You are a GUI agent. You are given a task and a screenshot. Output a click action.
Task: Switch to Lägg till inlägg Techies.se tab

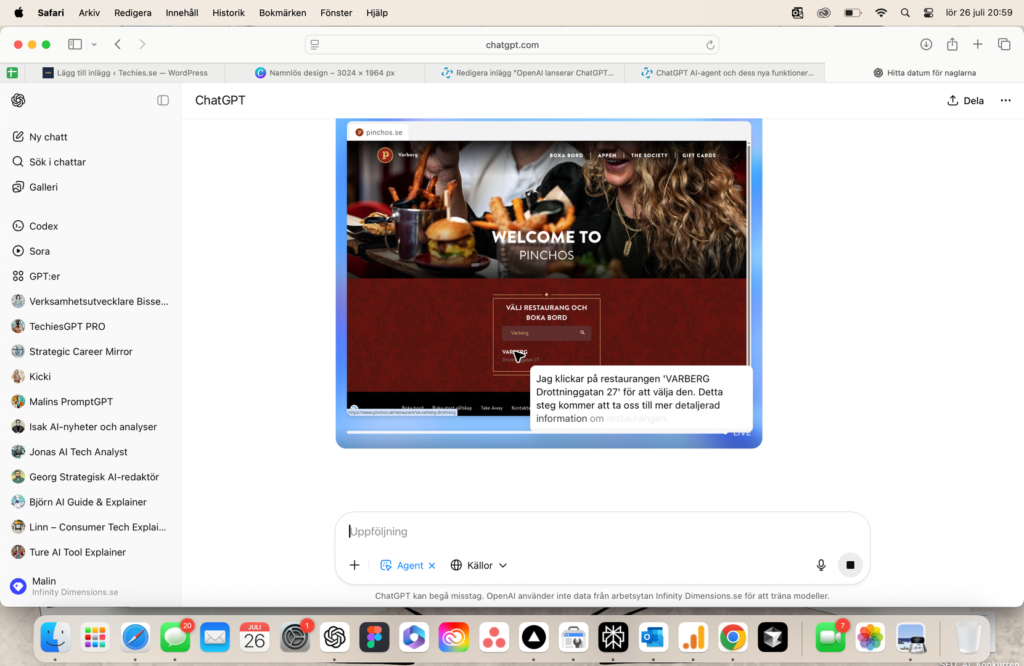click(125, 72)
